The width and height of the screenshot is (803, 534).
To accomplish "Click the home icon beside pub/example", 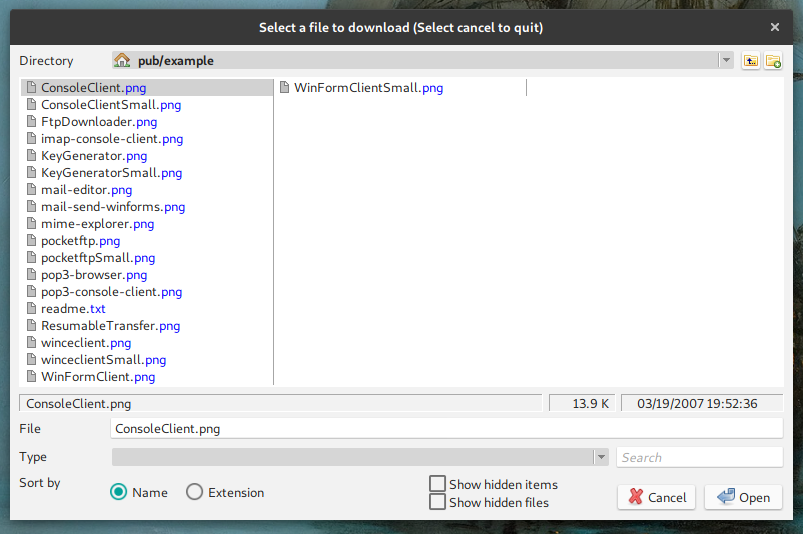I will [122, 61].
